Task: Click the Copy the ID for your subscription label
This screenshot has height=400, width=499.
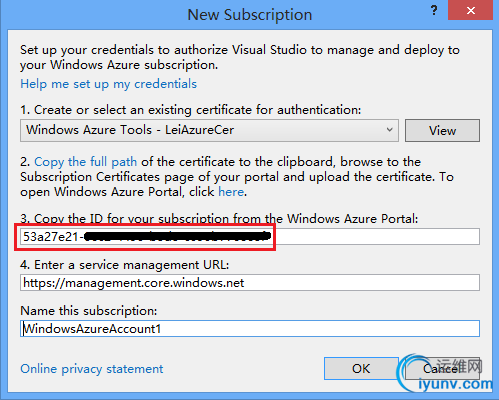Action: coord(219,219)
